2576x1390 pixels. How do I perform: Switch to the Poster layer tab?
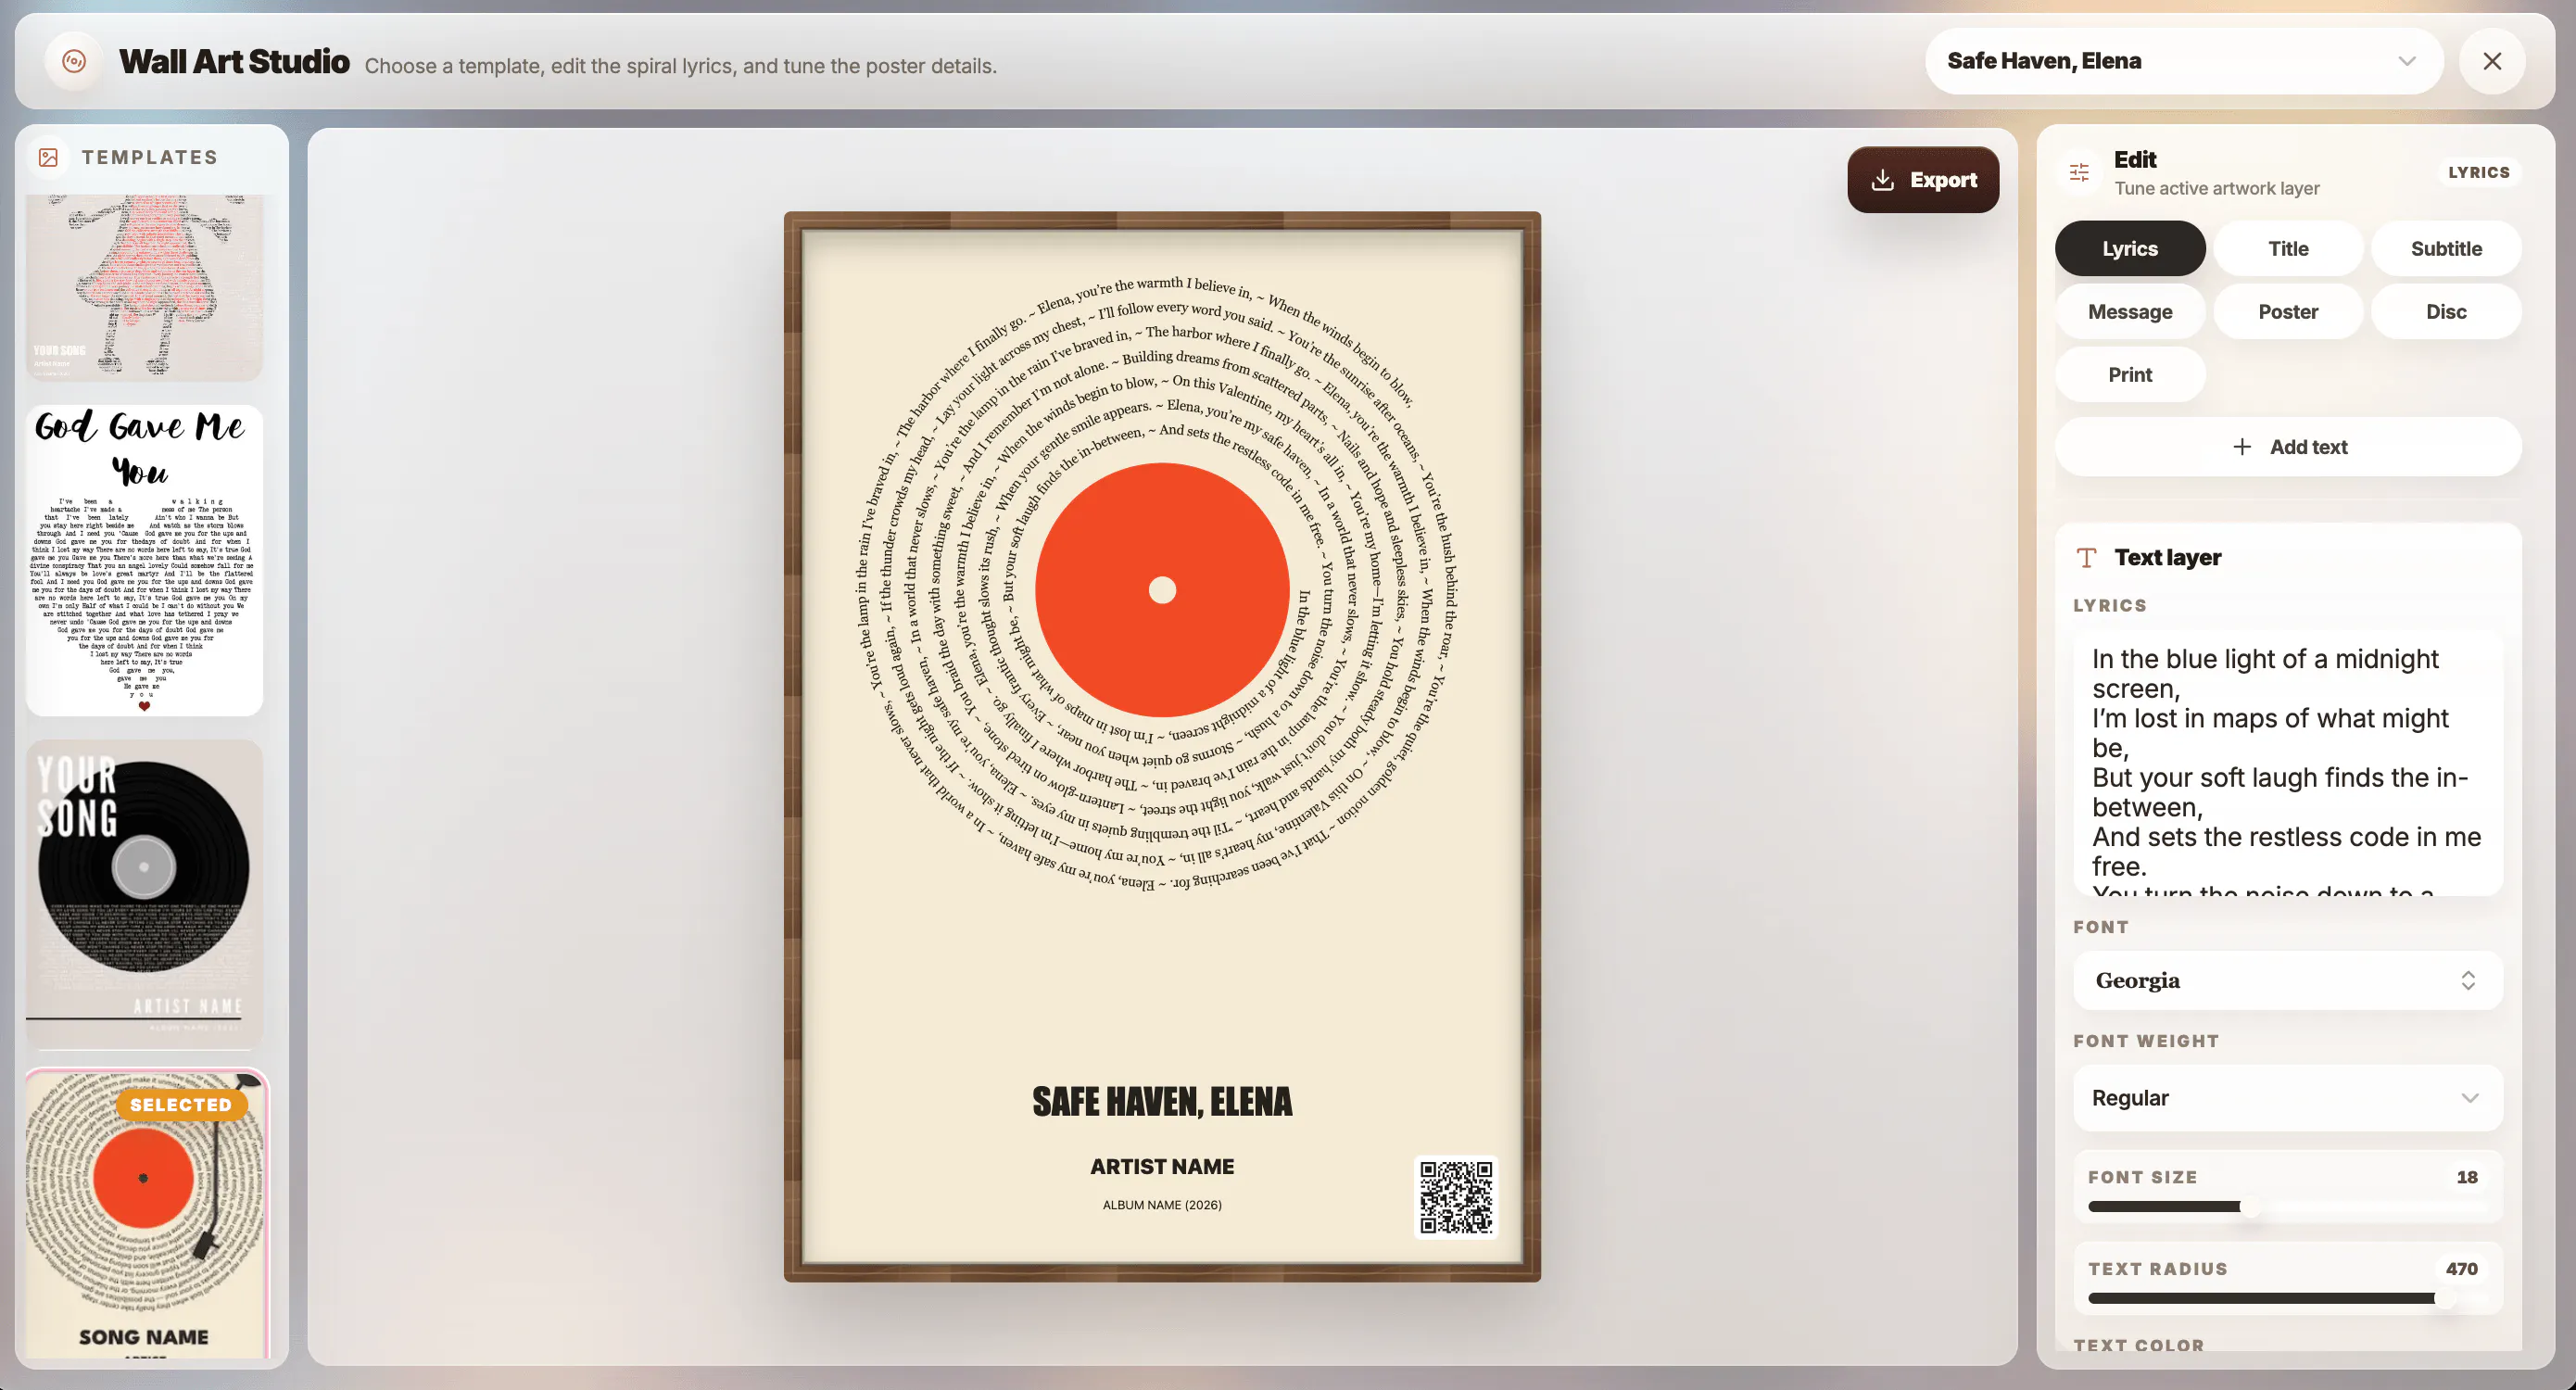[2288, 311]
